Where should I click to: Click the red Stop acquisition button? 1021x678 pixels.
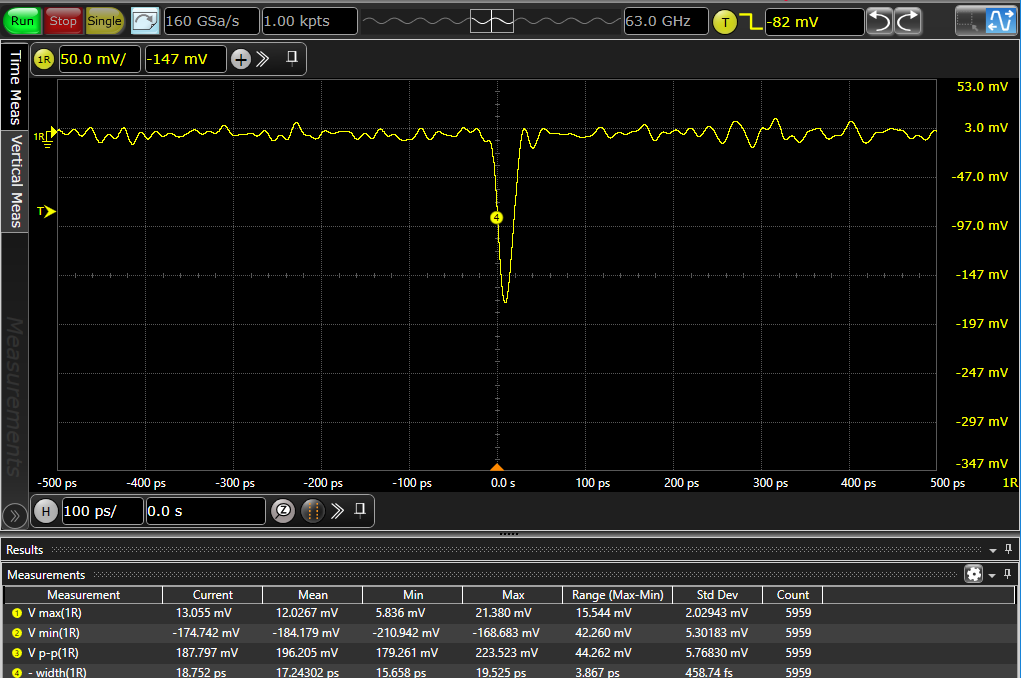tap(63, 20)
